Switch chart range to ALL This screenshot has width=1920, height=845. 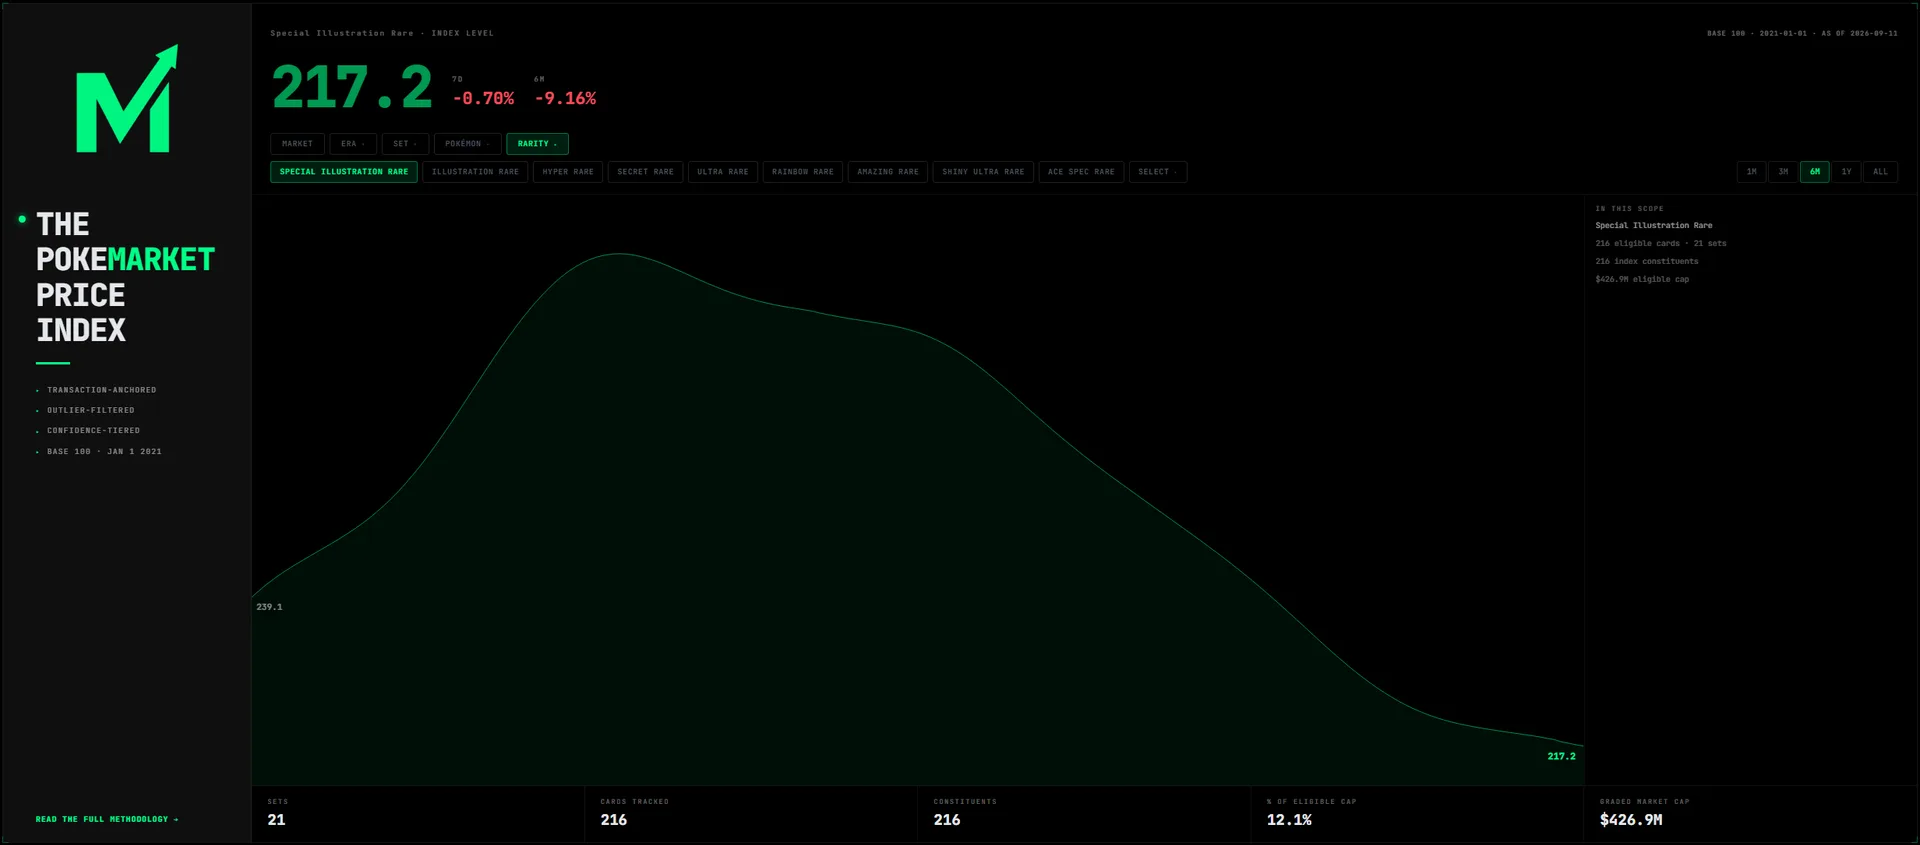click(1880, 172)
